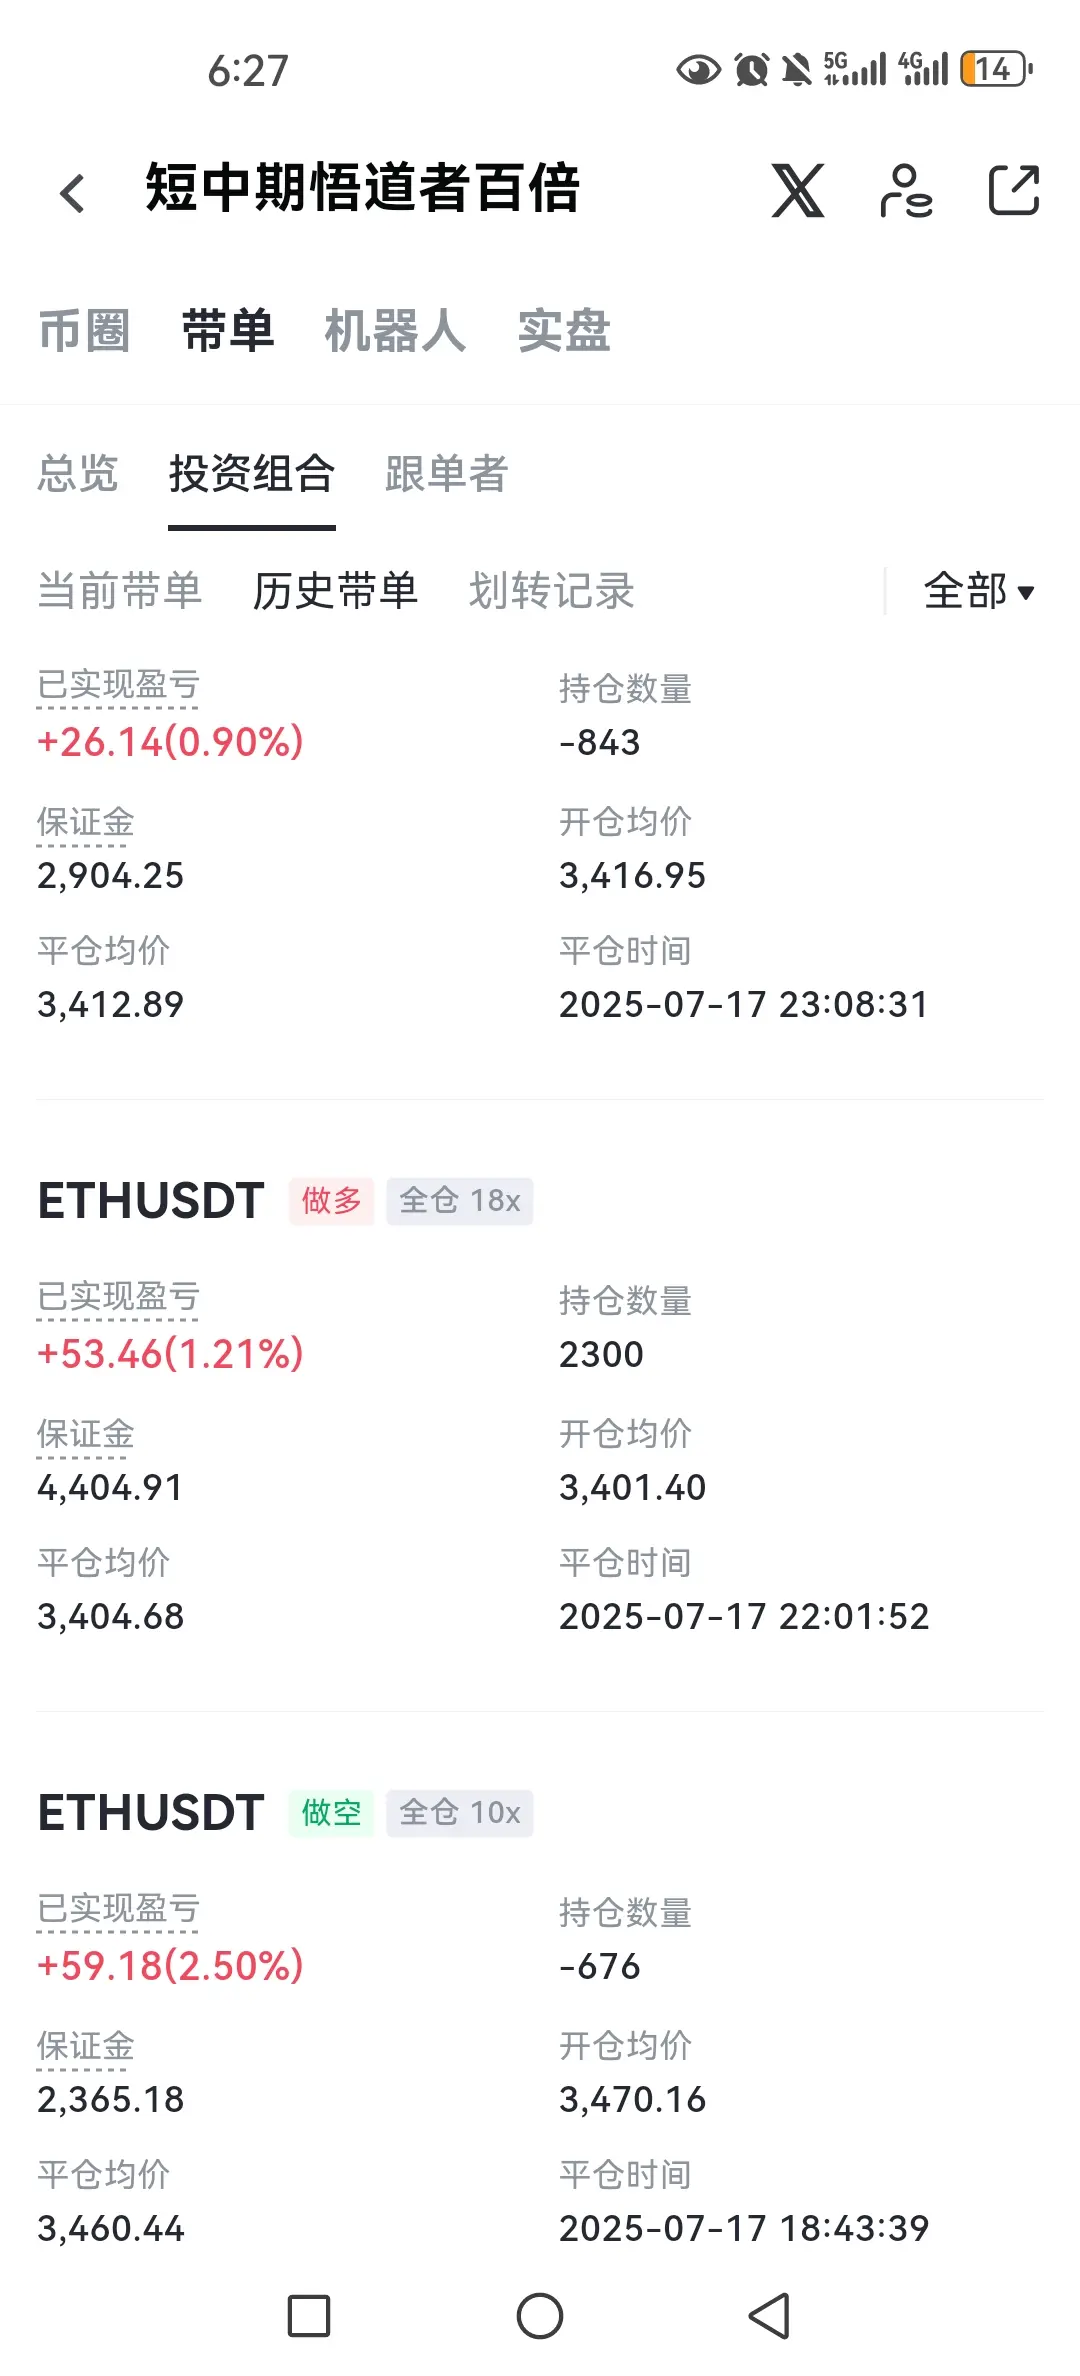Show 当前带单 list

tap(120, 591)
